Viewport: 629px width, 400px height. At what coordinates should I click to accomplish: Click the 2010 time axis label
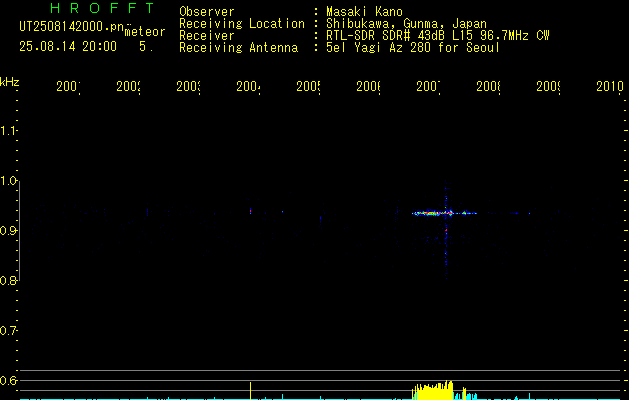pyautogui.click(x=610, y=86)
